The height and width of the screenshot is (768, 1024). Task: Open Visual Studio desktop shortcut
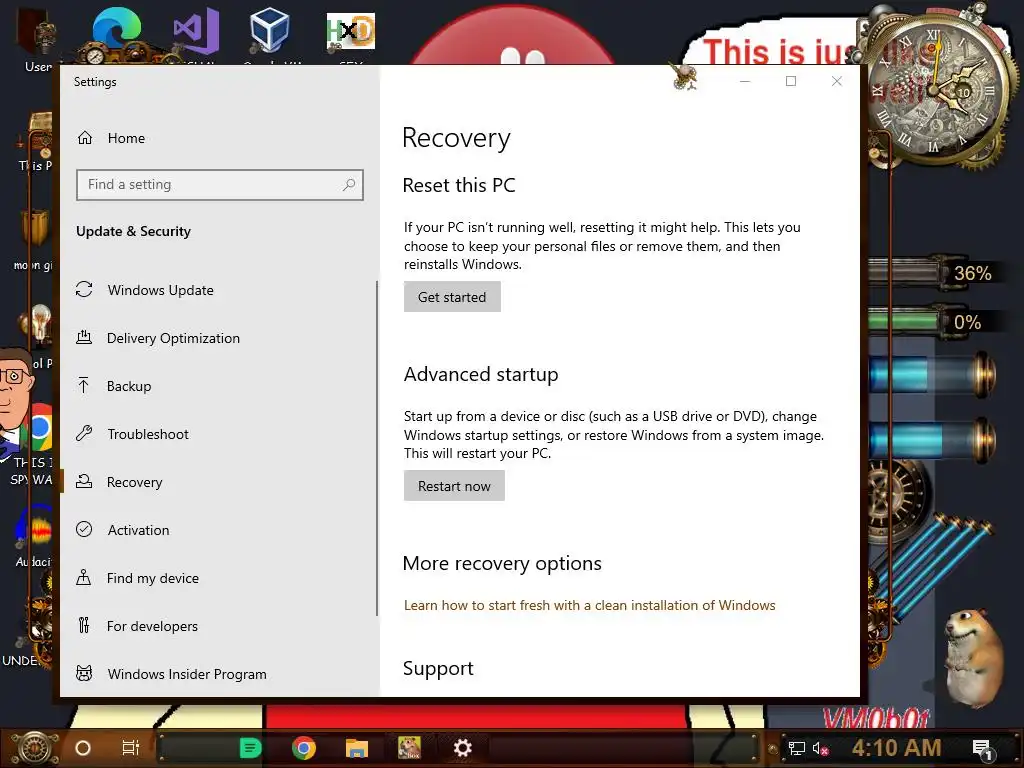pyautogui.click(x=196, y=31)
